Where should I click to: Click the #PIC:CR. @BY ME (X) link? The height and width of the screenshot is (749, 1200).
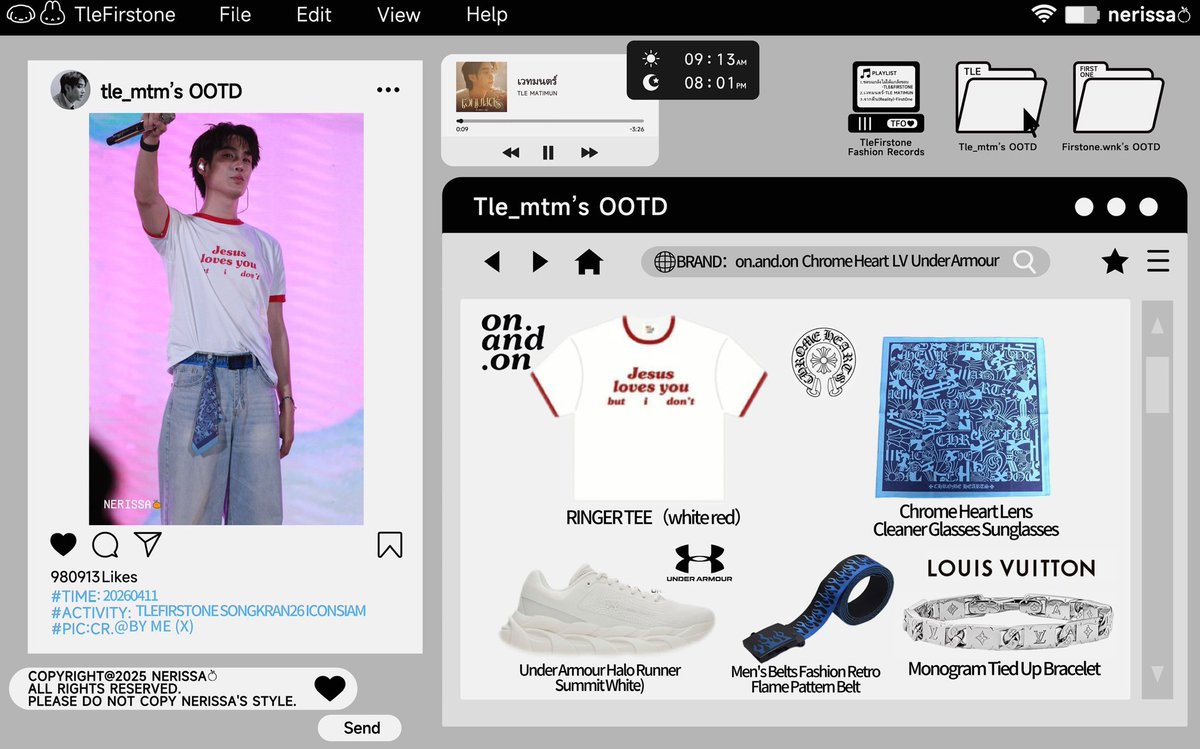pyautogui.click(x=122, y=627)
